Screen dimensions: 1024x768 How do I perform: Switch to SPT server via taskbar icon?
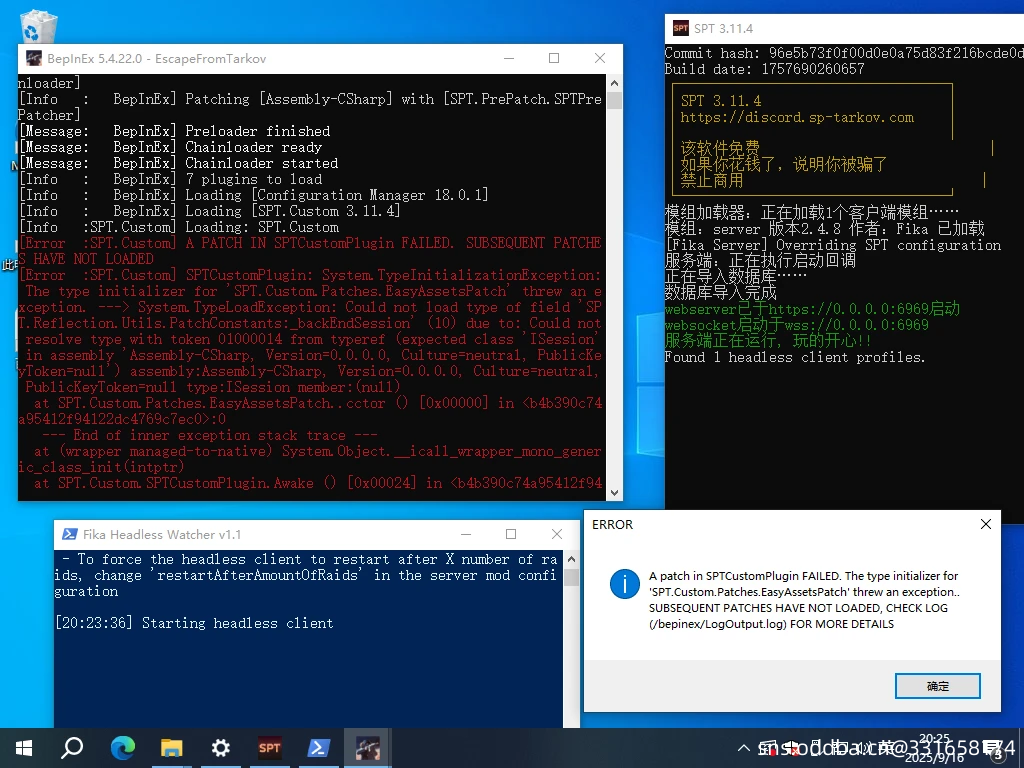(270, 748)
